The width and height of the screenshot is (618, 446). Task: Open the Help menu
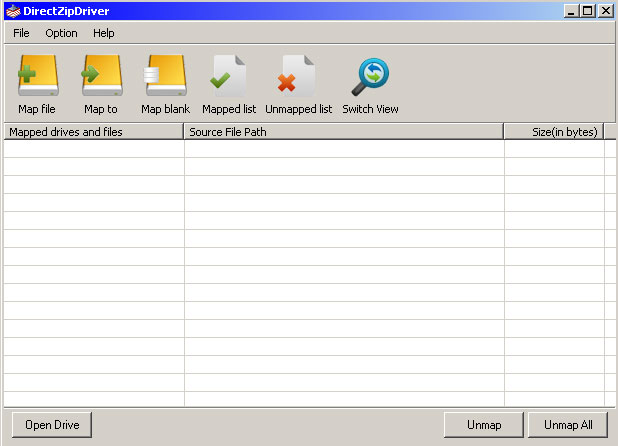coord(104,33)
